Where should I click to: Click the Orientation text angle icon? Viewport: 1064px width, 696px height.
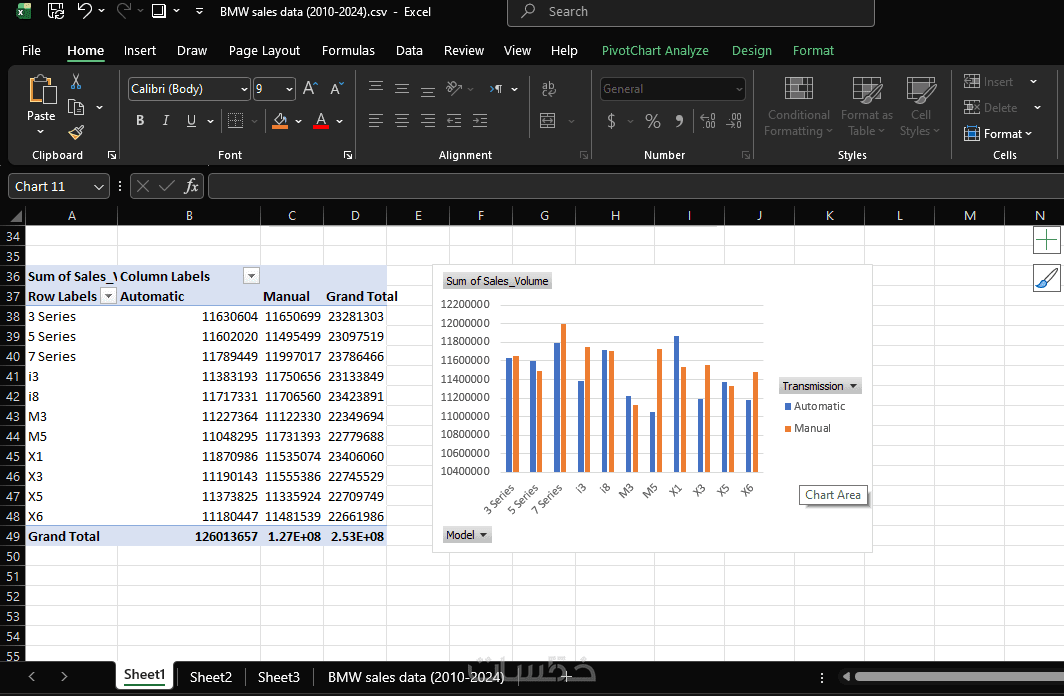tap(454, 88)
